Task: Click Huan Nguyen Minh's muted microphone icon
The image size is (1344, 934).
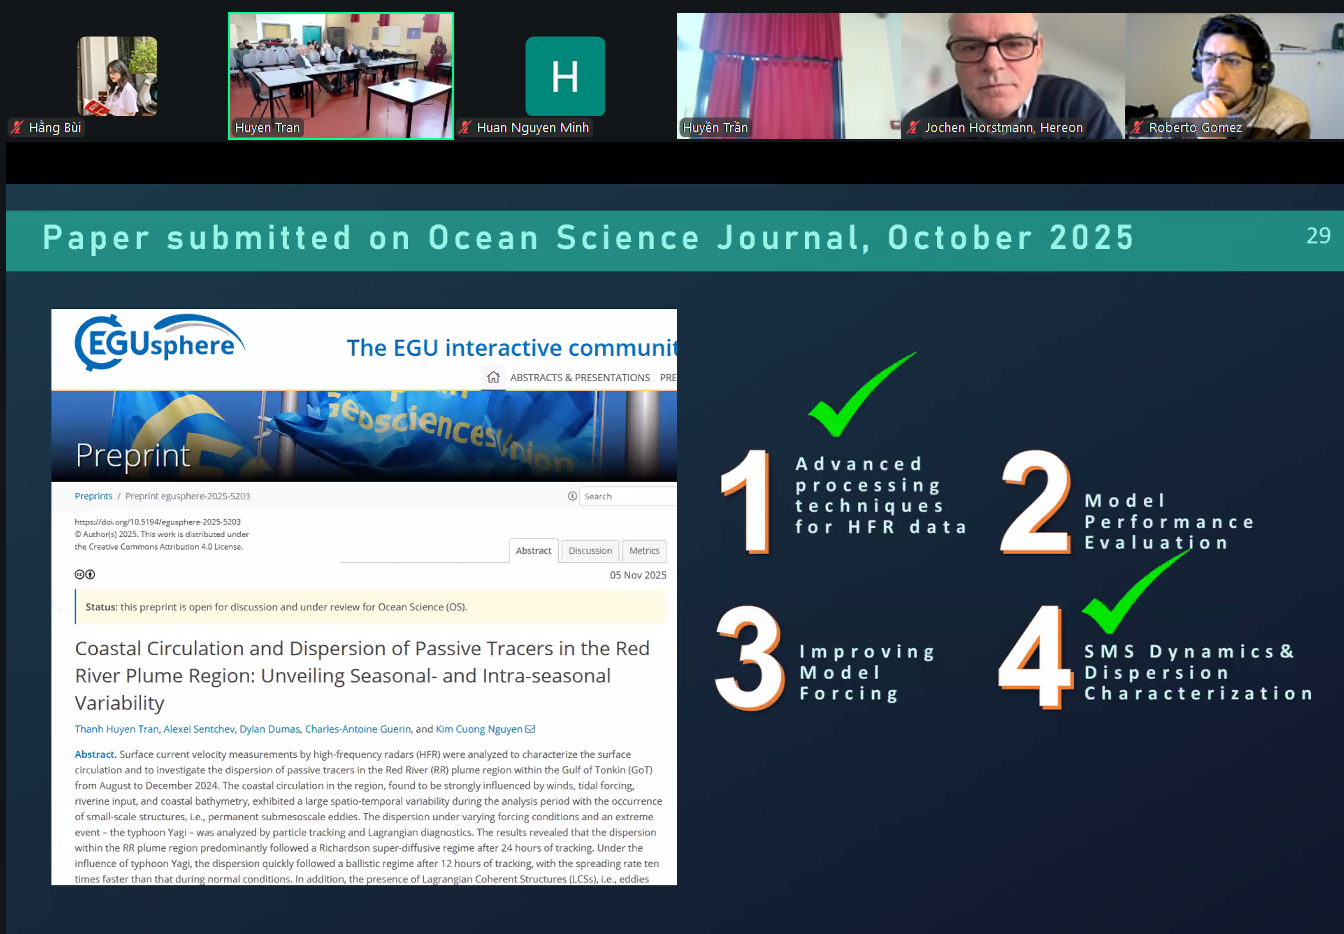Action: tap(465, 128)
